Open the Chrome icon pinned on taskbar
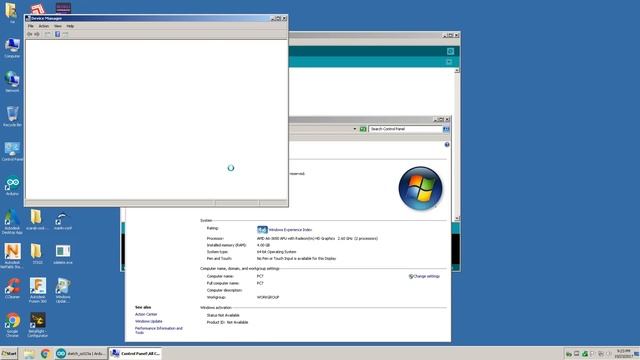 tap(45, 353)
